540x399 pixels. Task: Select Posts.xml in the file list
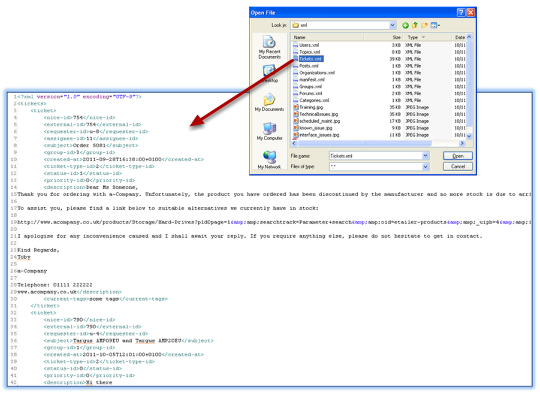[309, 66]
